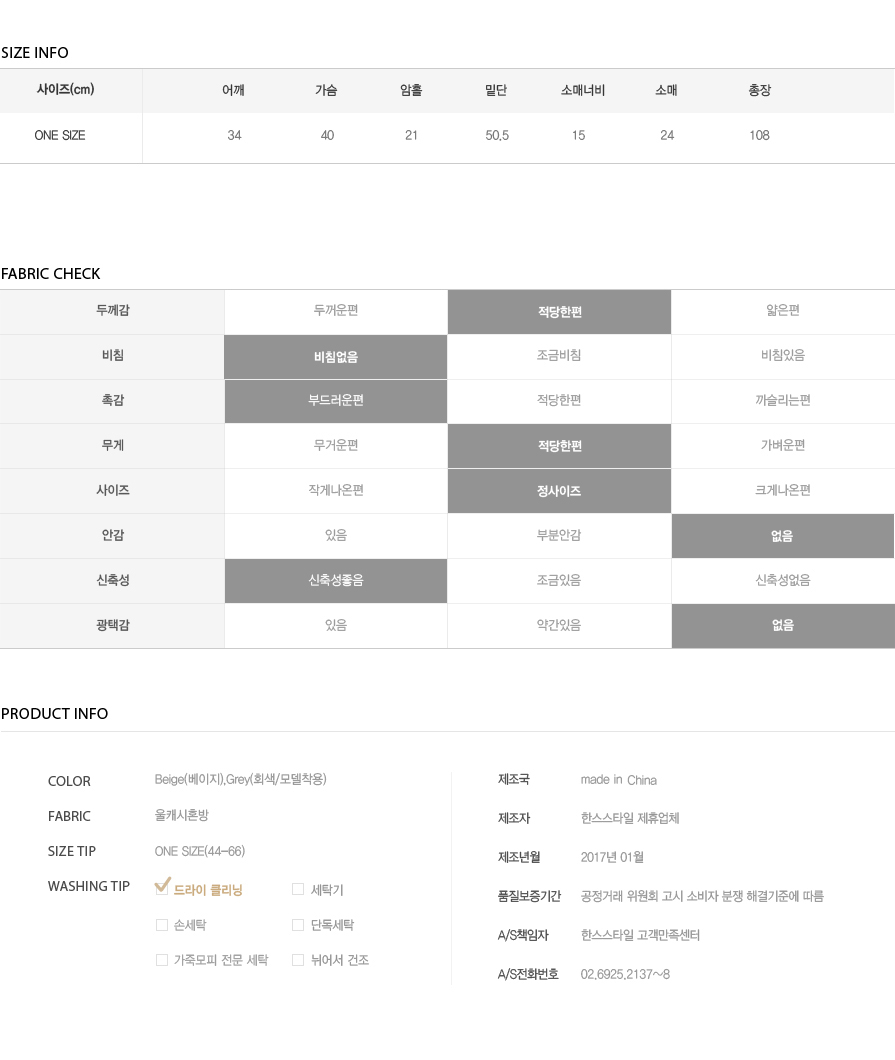Click the Beige/Grey color value text
This screenshot has width=895, height=1060.
(x=241, y=779)
